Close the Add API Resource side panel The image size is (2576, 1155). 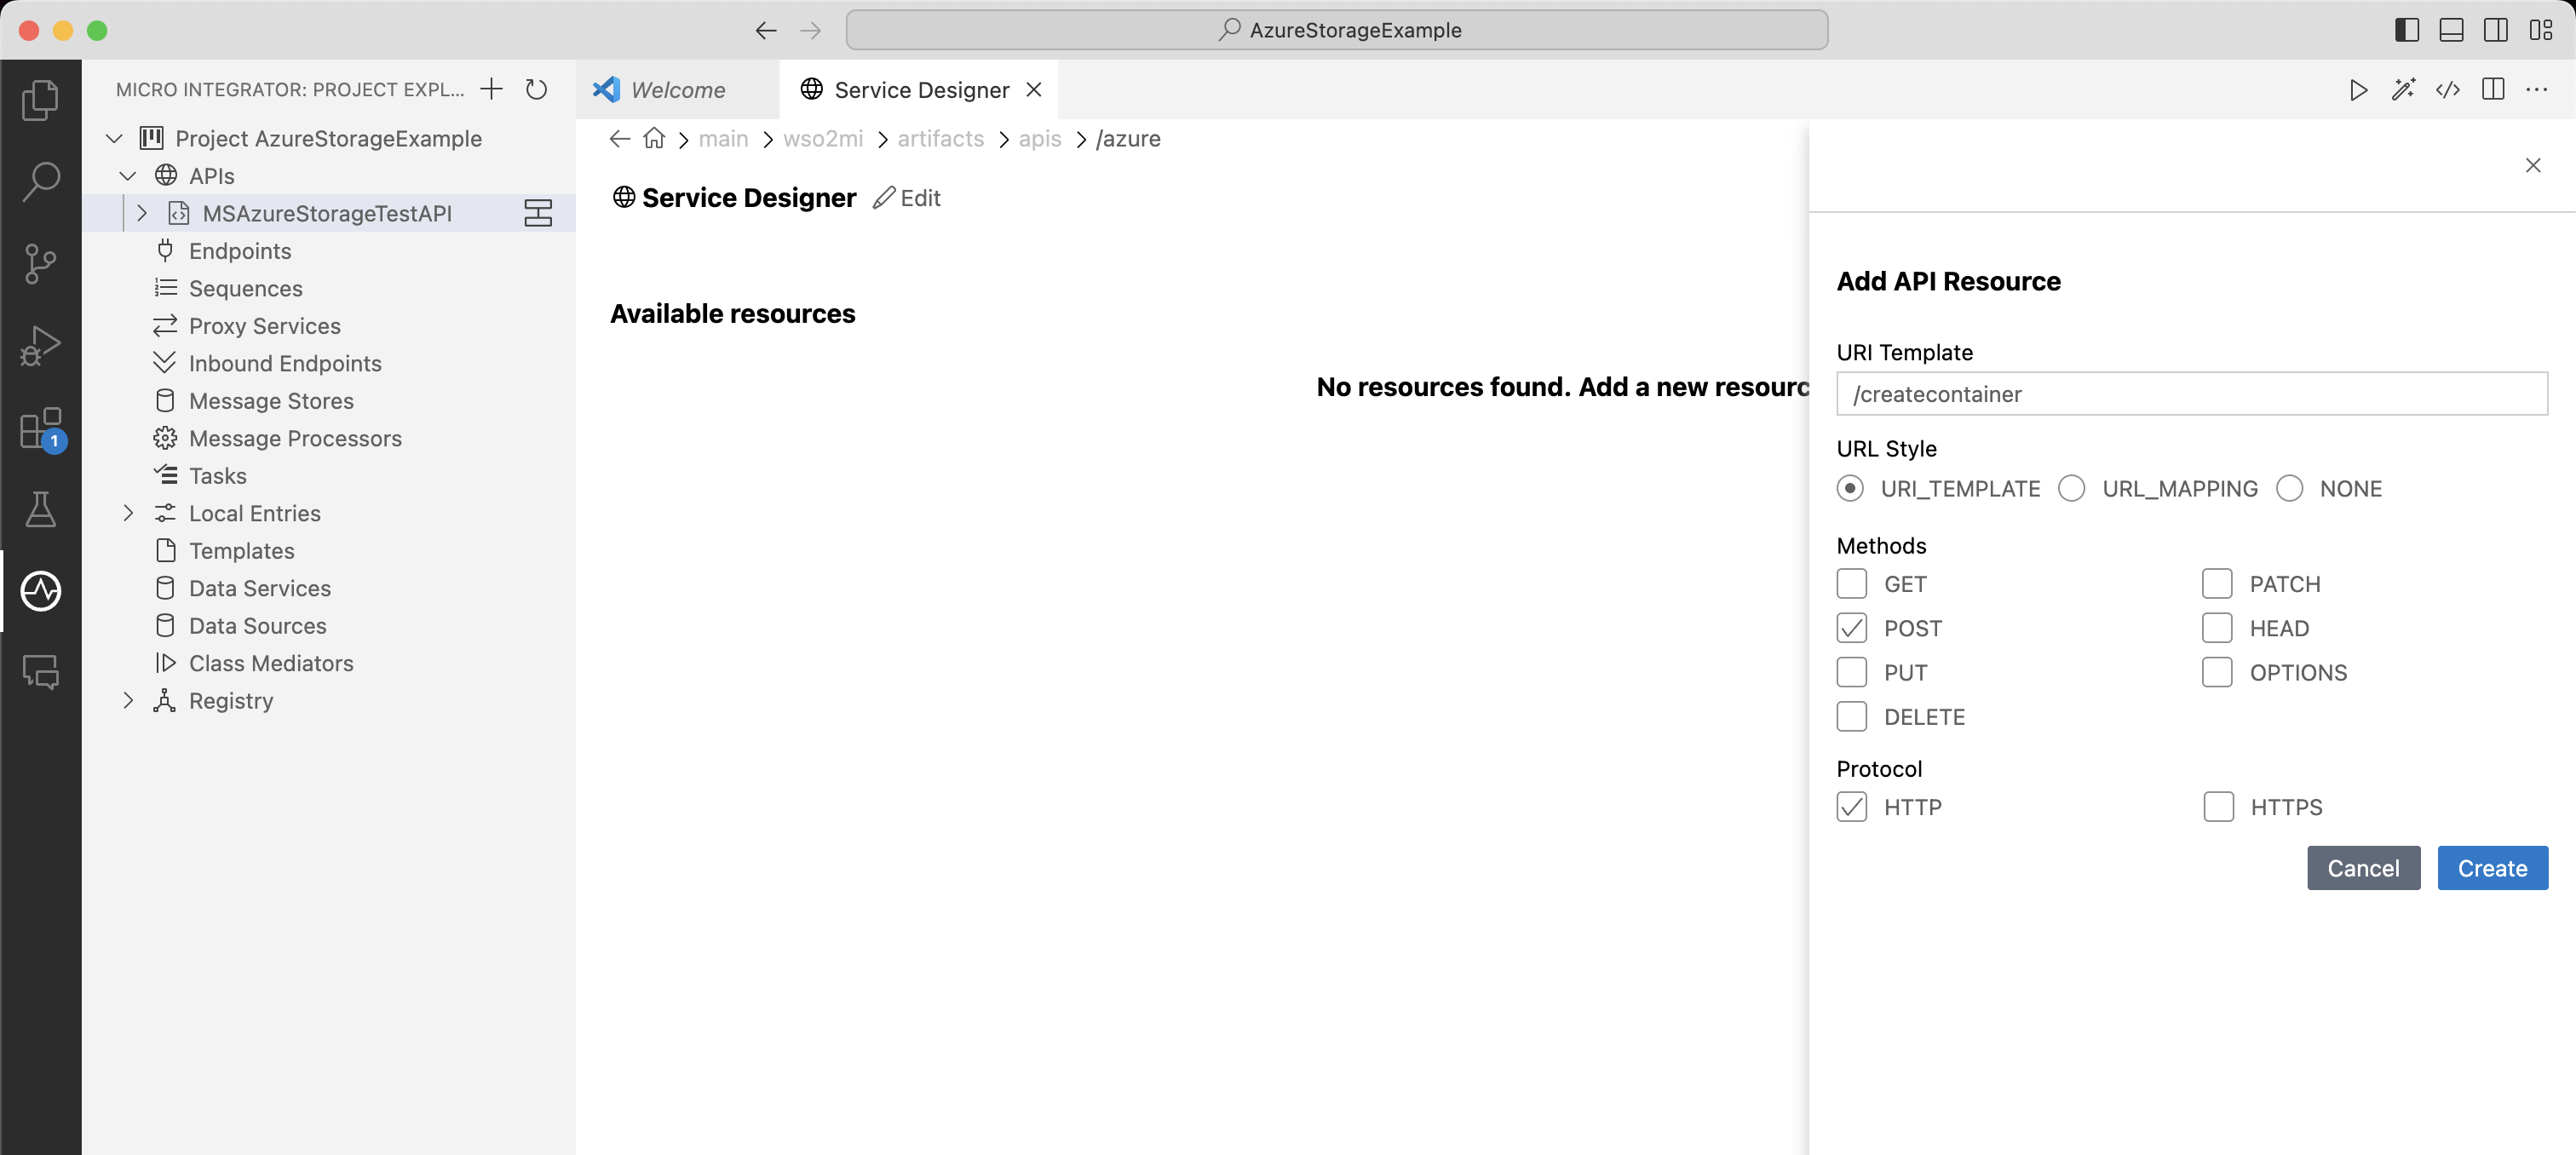(2532, 165)
